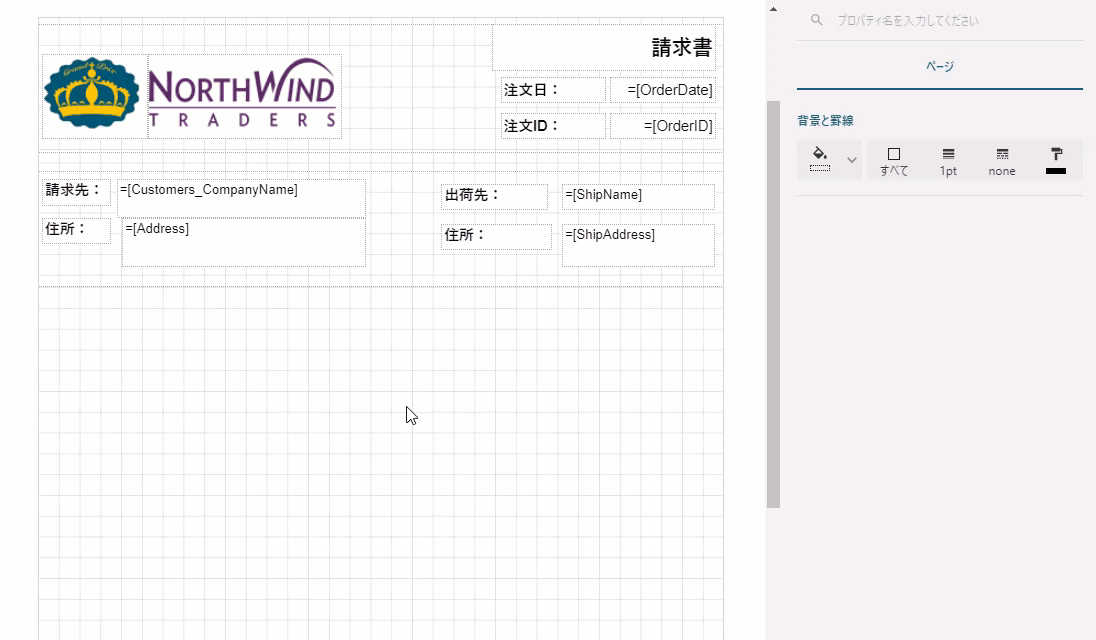Screen dimensions: 1096x640
Task: Open the border sides selector labeled すべて
Action: coord(894,161)
